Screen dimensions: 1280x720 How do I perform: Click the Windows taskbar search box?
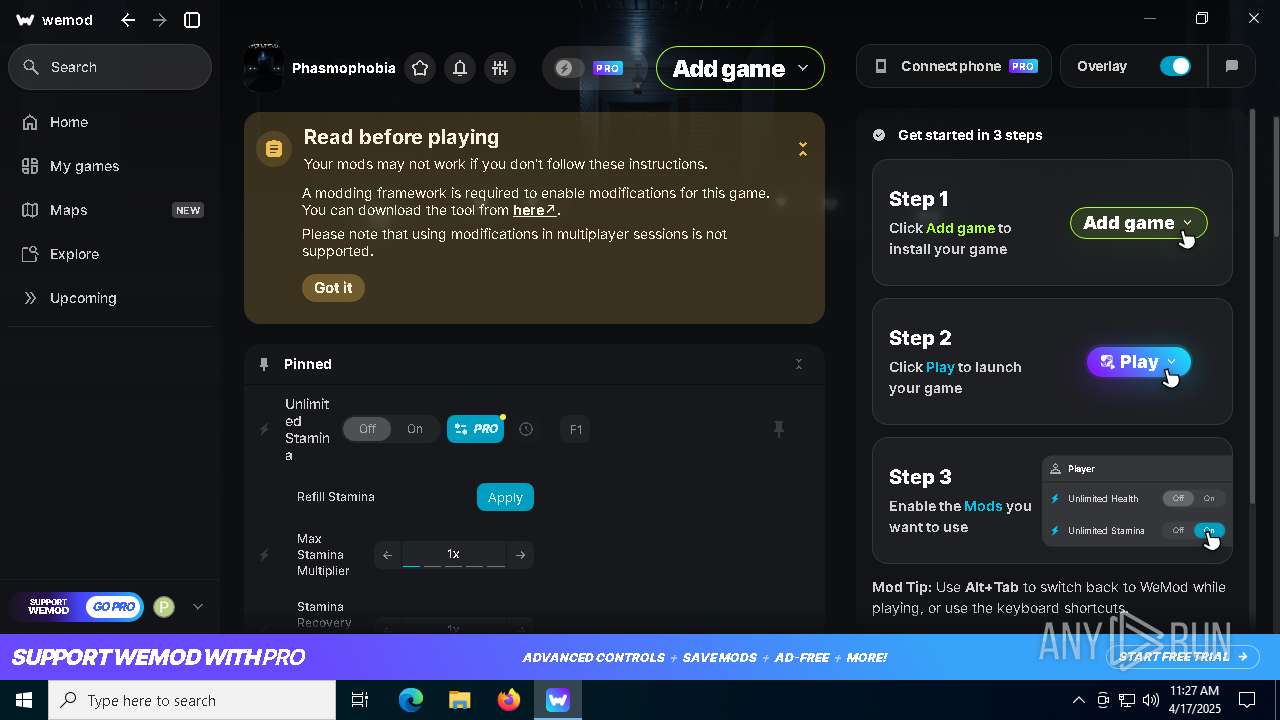192,700
